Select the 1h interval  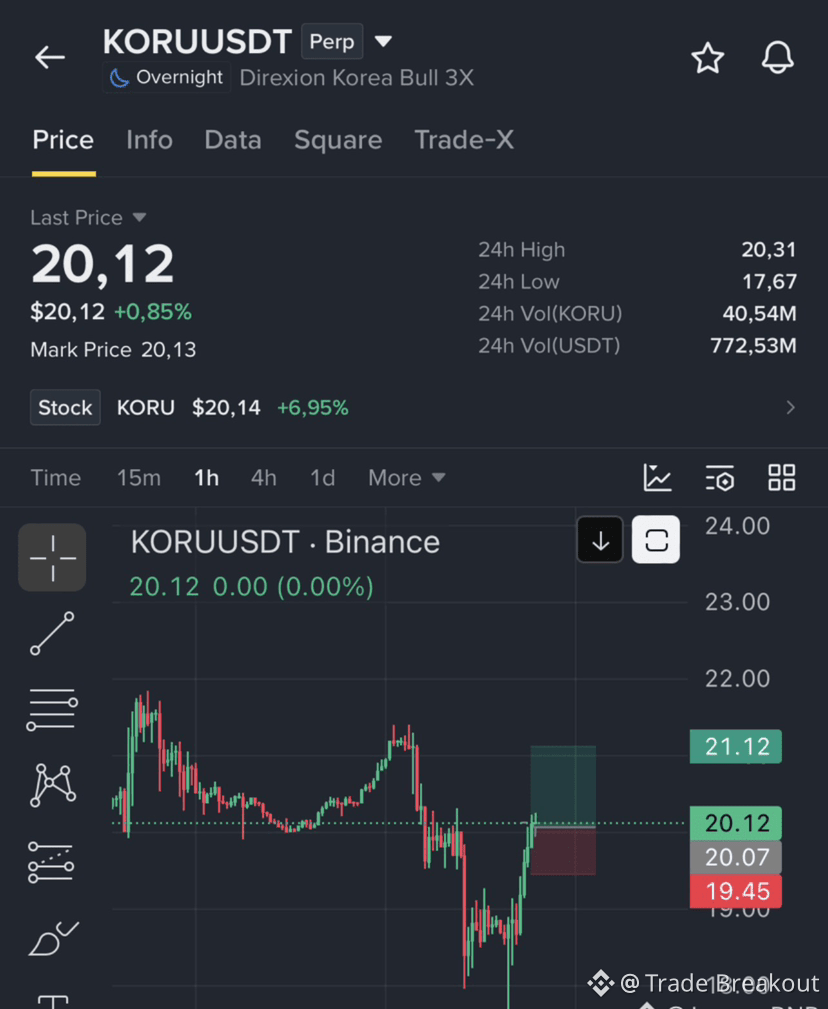[x=207, y=478]
